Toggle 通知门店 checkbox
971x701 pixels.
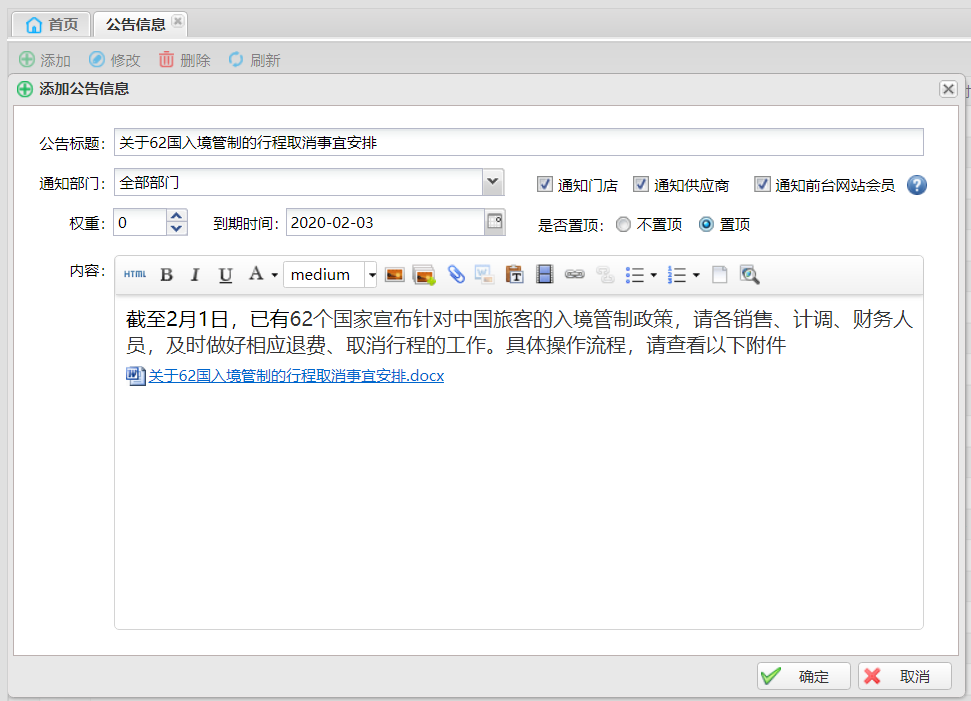pyautogui.click(x=545, y=184)
